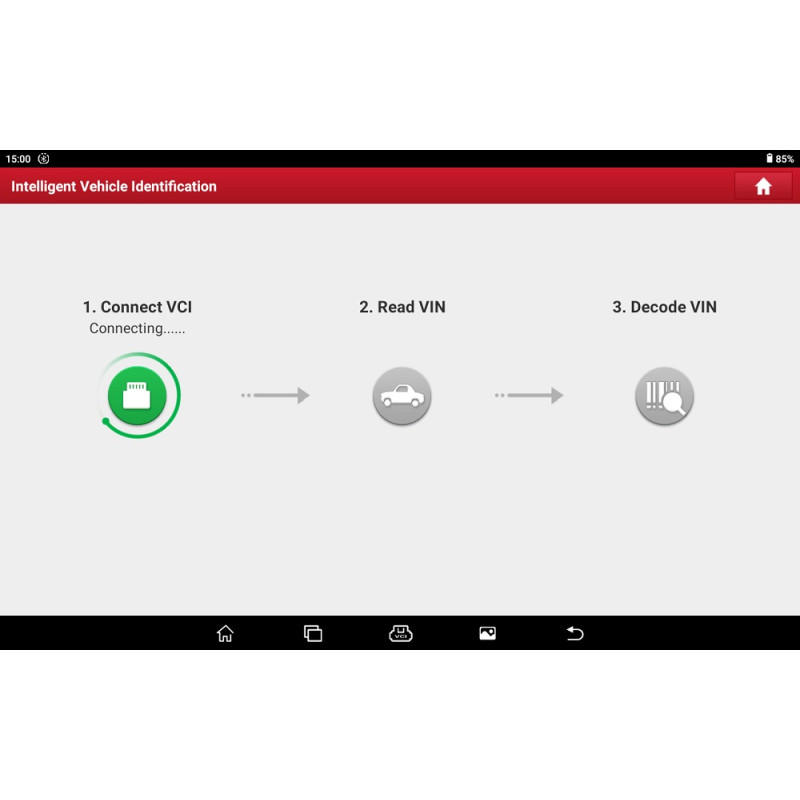Open the image gallery icon in bottom bar

point(487,633)
